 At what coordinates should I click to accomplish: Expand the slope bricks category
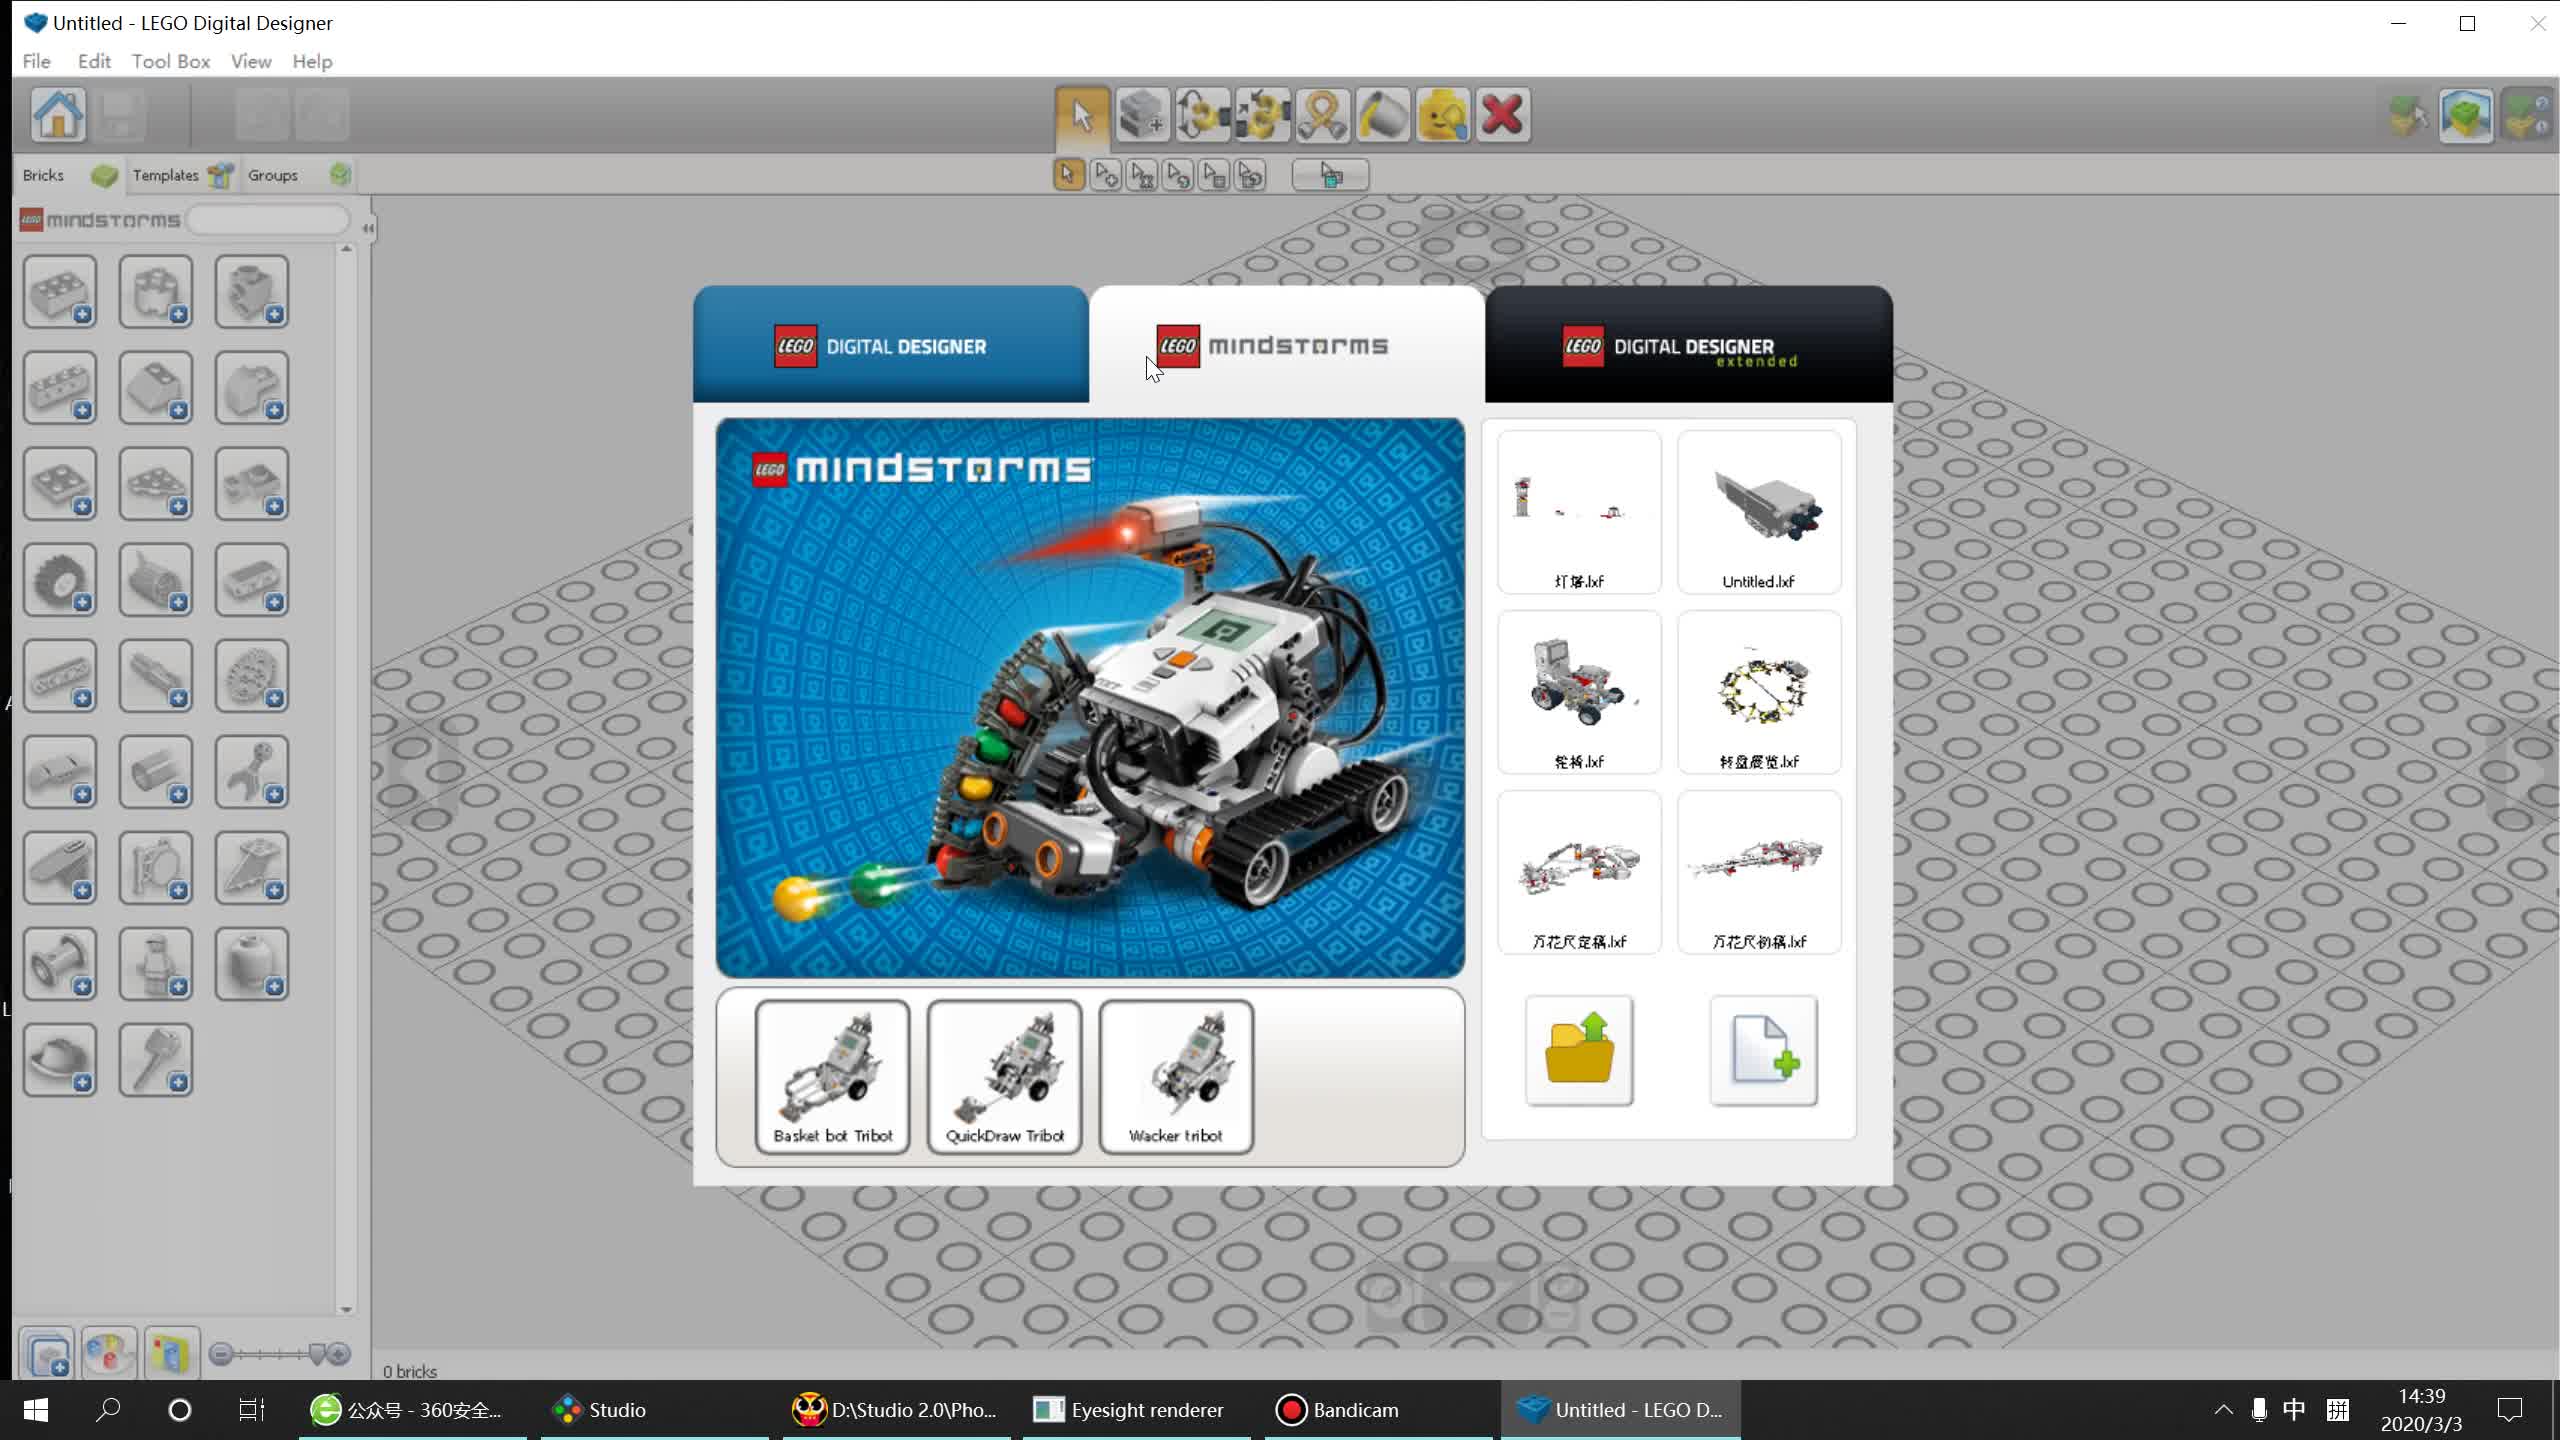tap(156, 387)
